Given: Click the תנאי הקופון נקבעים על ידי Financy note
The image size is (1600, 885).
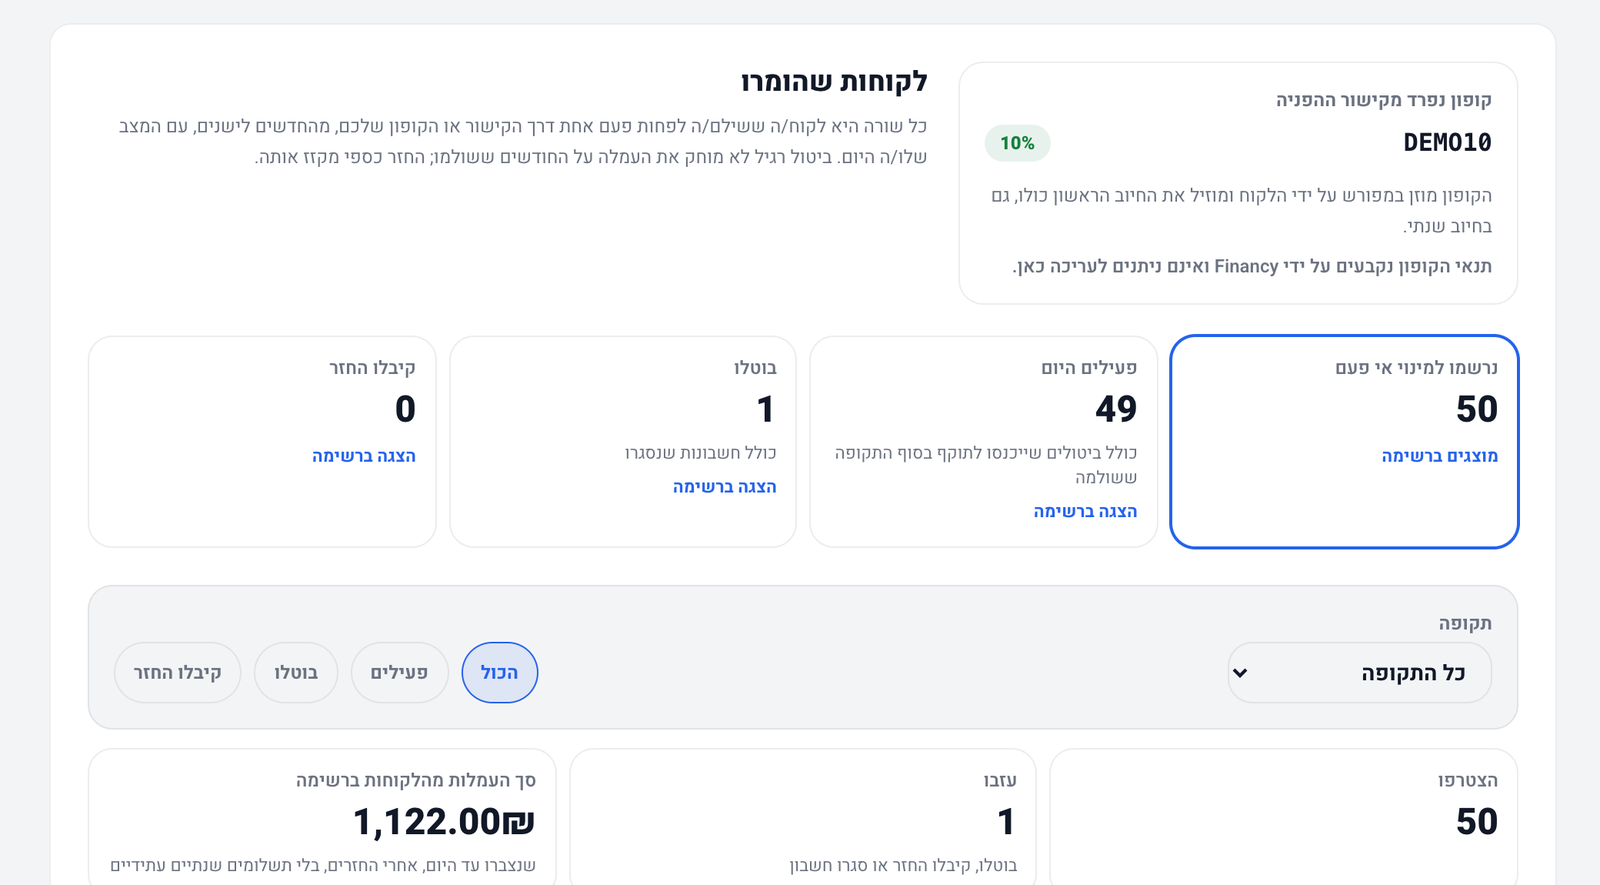Looking at the screenshot, I should coord(1252,267).
